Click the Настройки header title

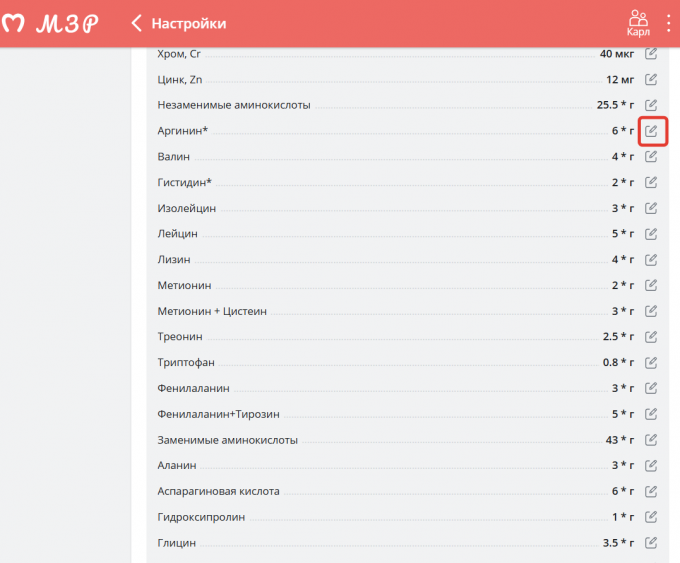click(188, 23)
